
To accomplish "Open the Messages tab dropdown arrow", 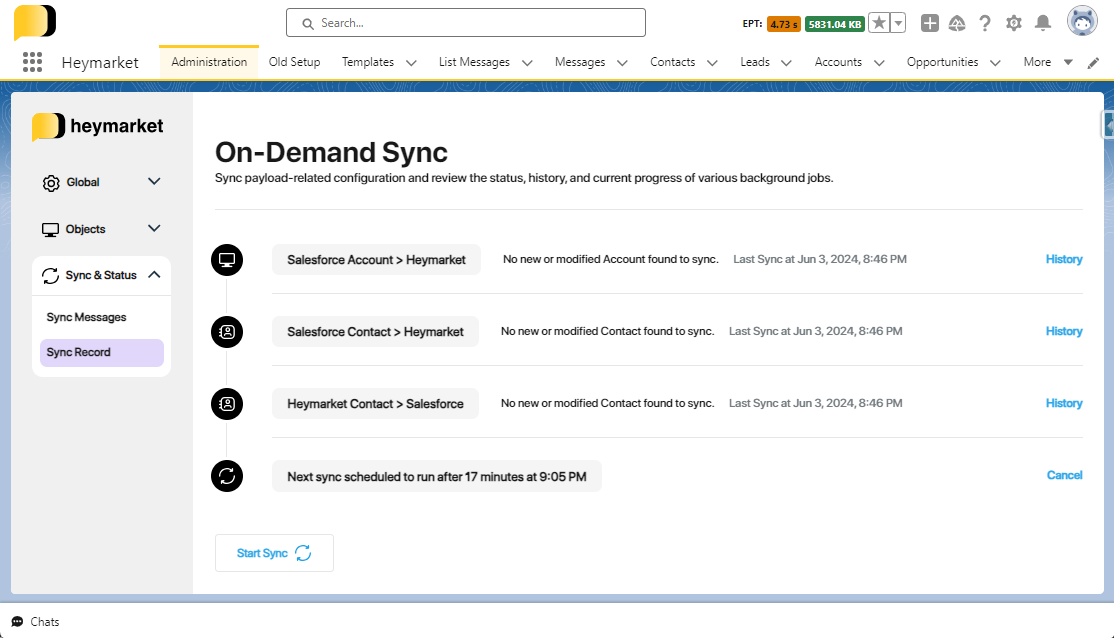I will [x=622, y=63].
